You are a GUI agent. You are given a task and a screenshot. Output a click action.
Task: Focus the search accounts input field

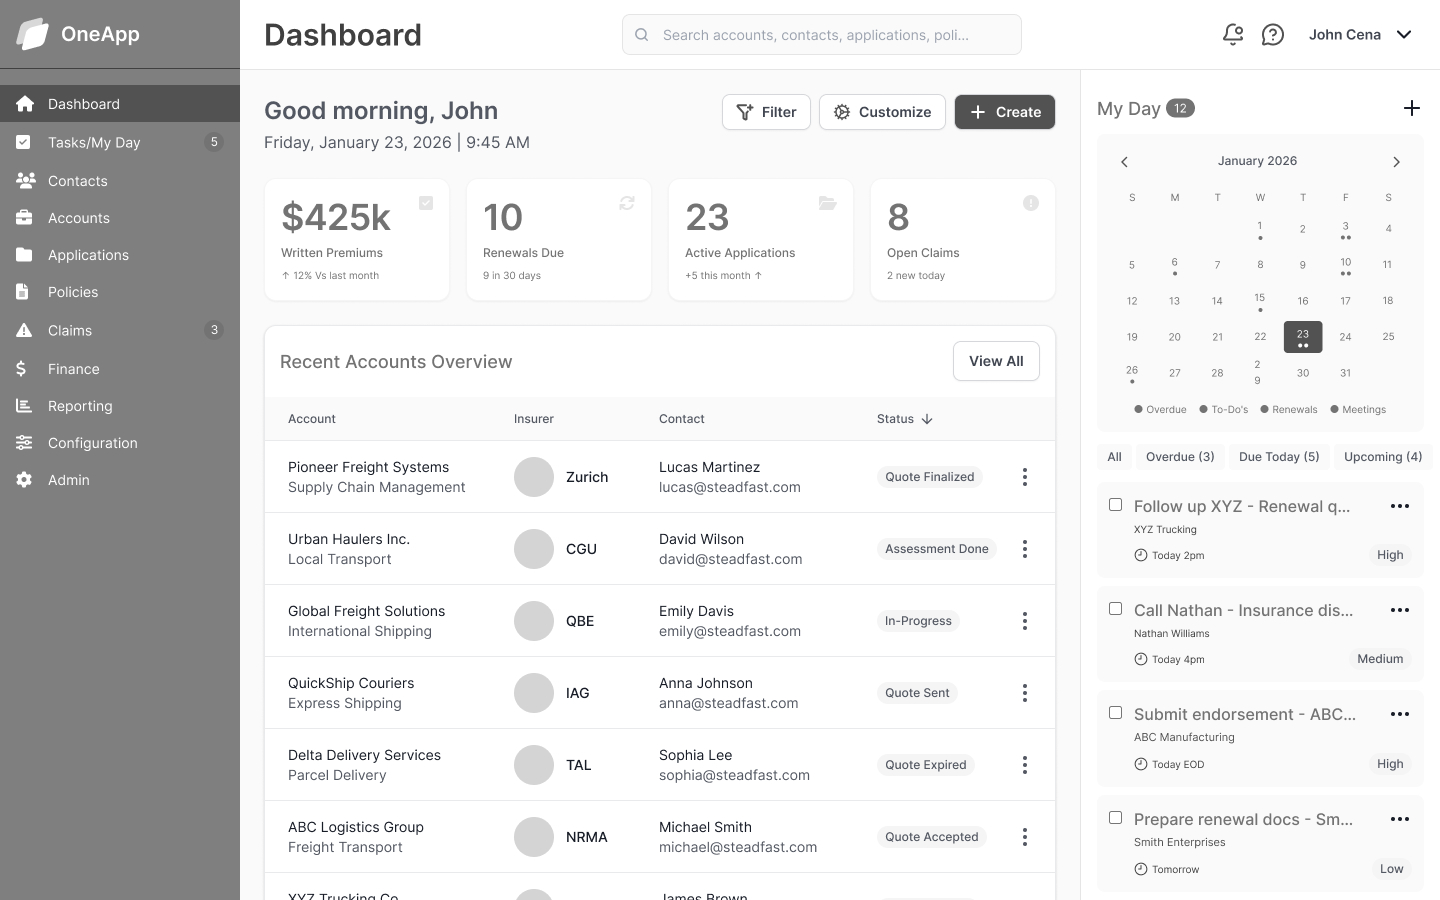click(822, 34)
